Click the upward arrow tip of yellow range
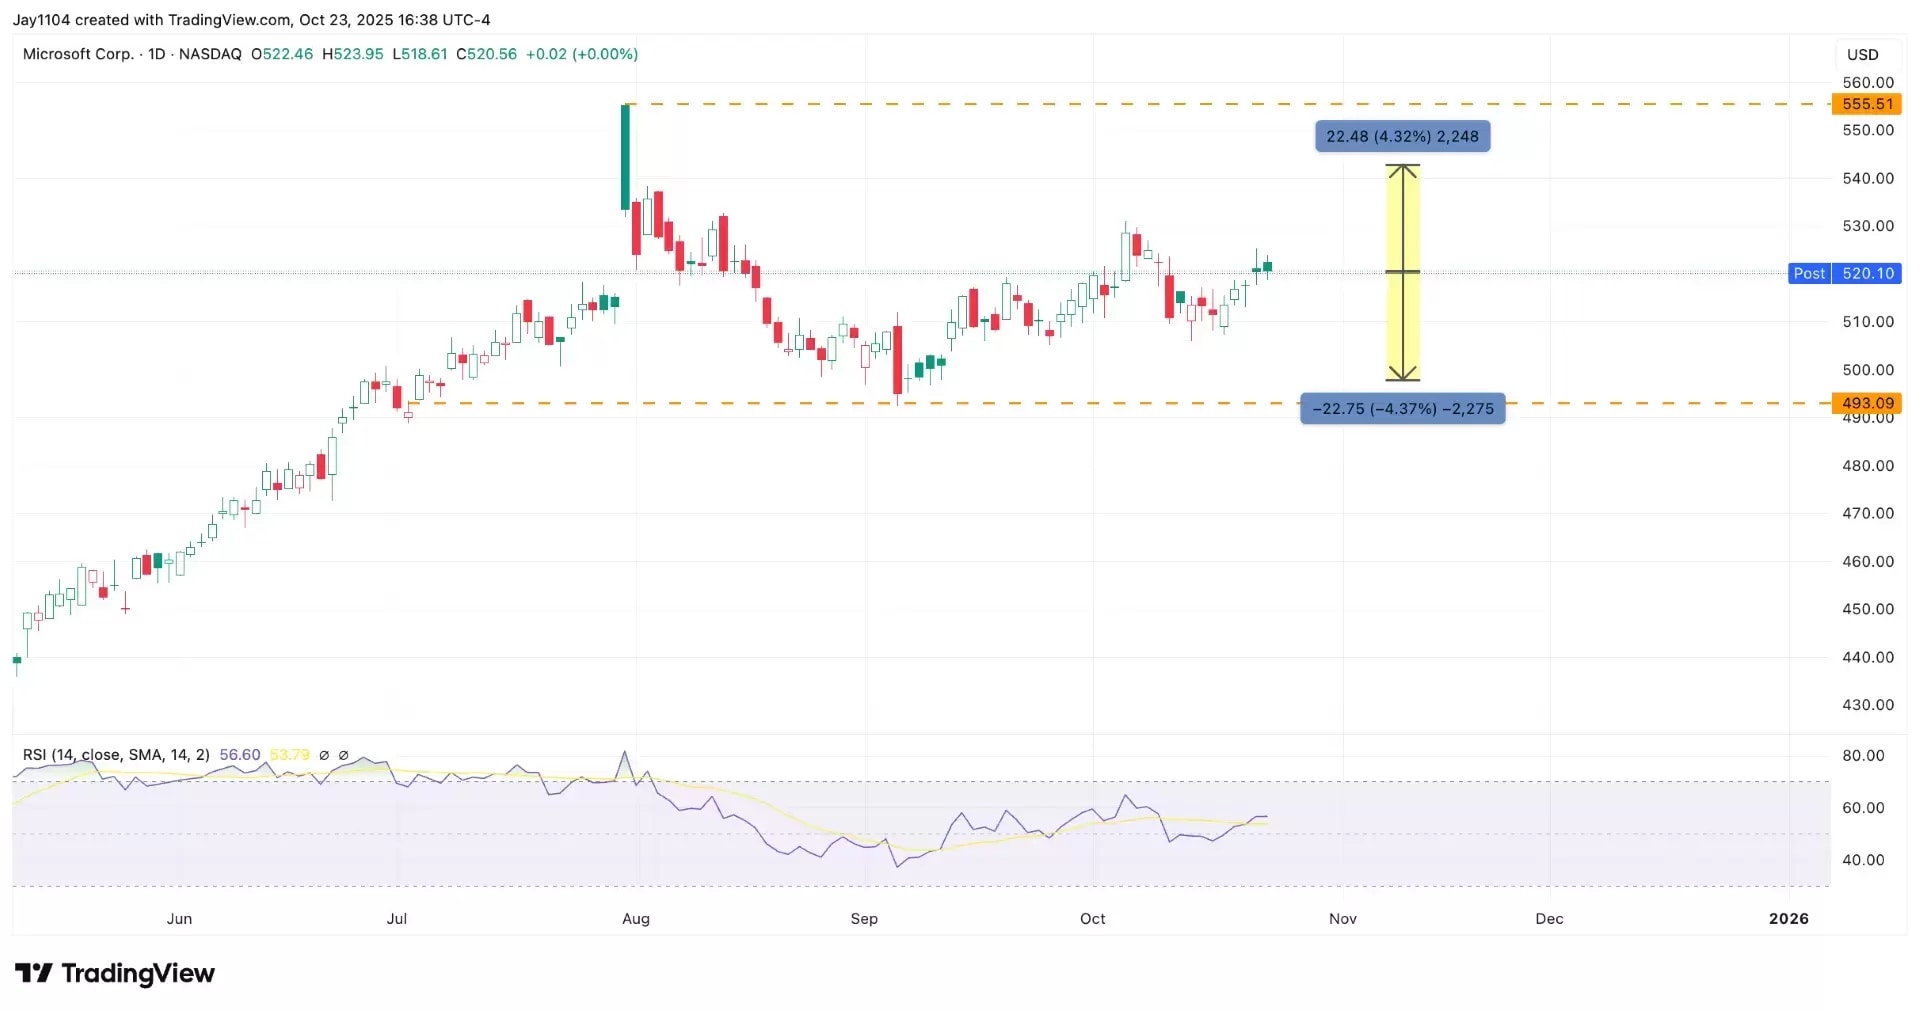This screenshot has width=1920, height=1011. tap(1402, 167)
